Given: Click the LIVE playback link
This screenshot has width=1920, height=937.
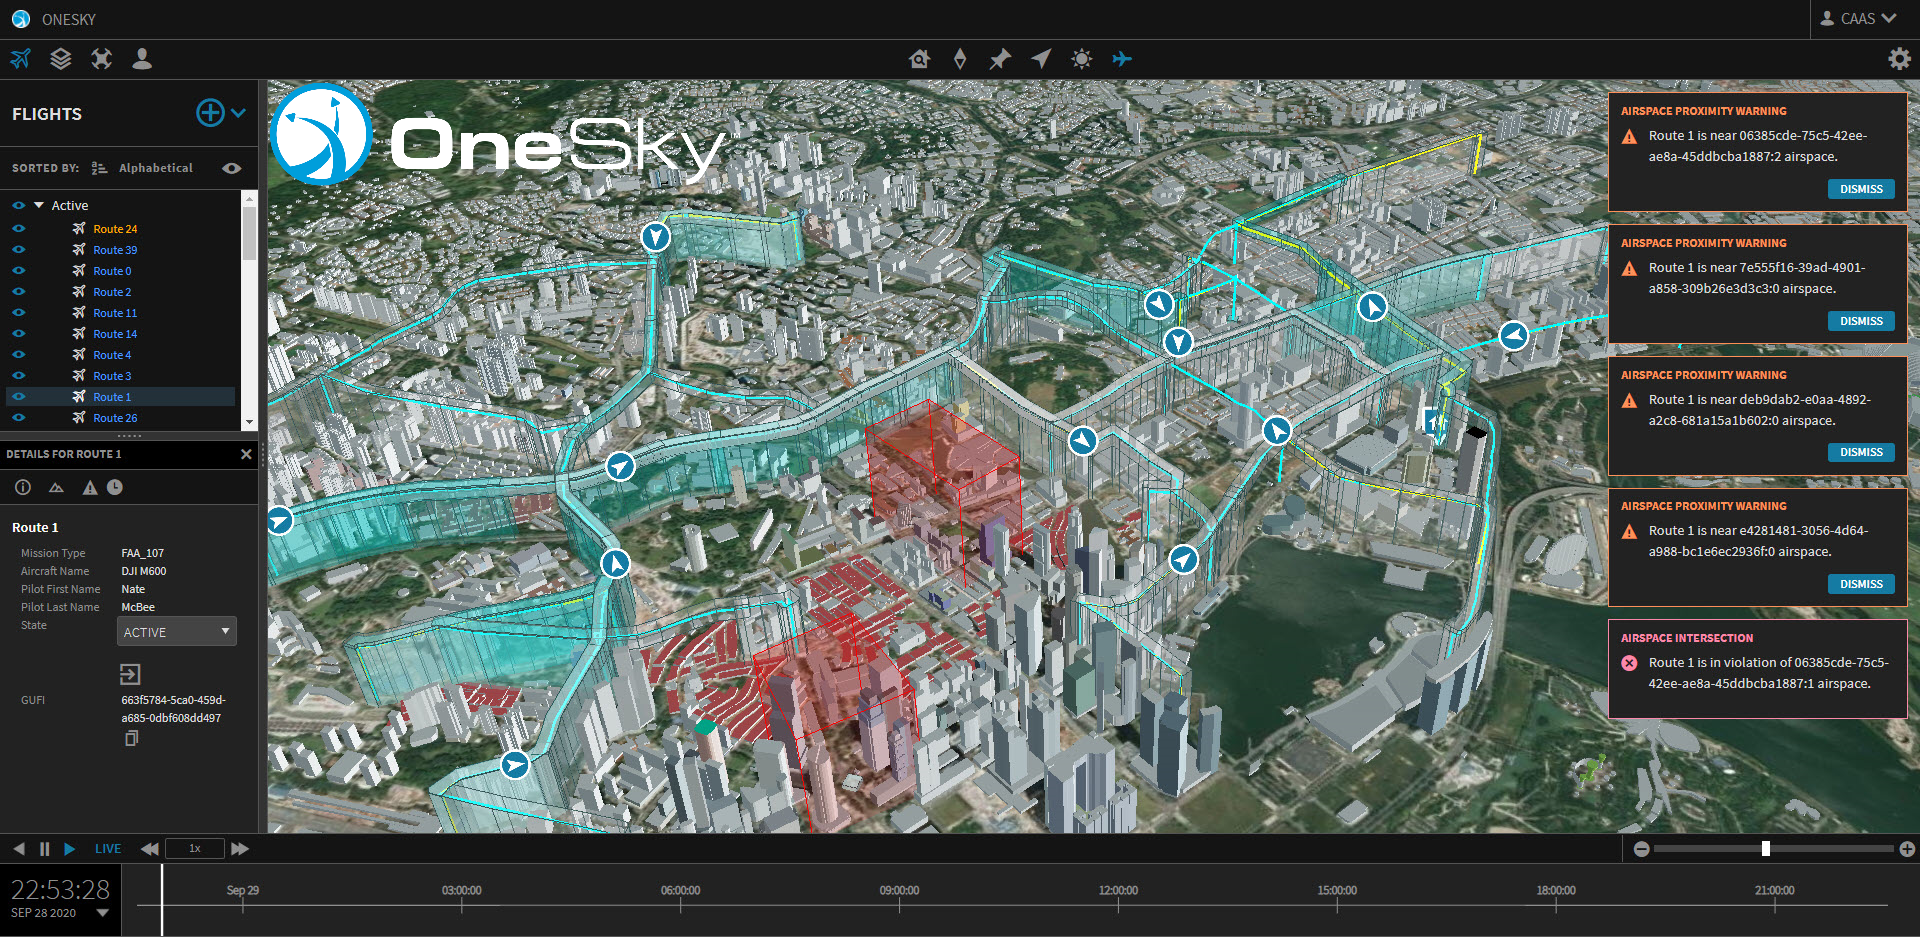Looking at the screenshot, I should click(108, 849).
